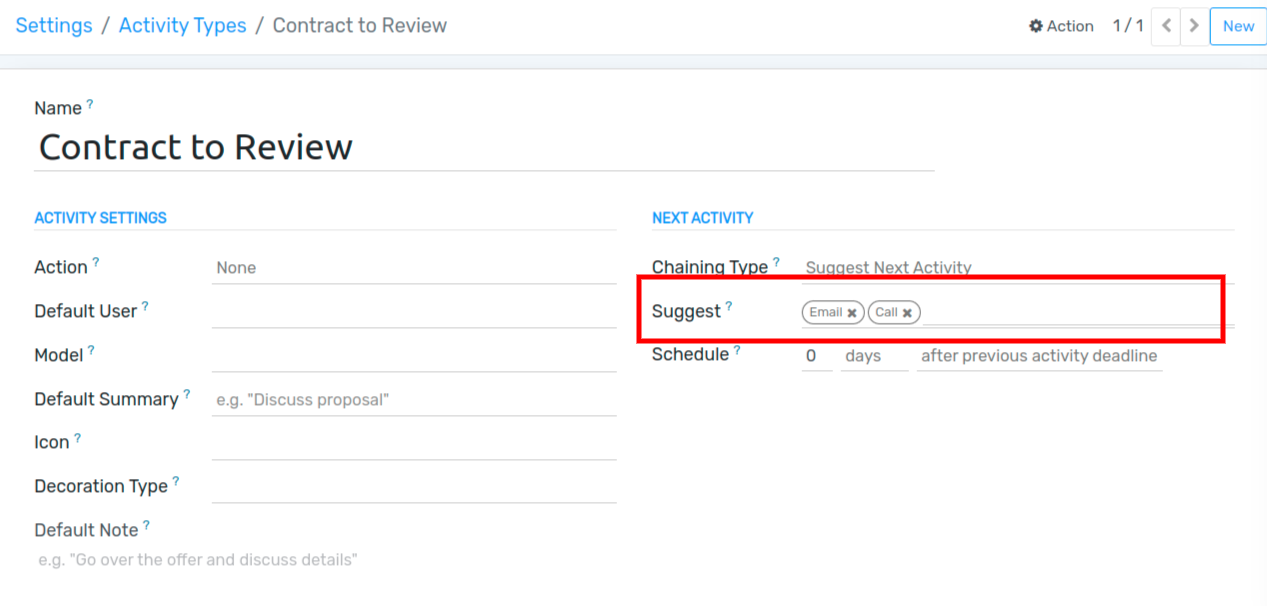This screenshot has height=606, width=1267.
Task: Open the Schedule days unit dropdown
Action: (874, 356)
